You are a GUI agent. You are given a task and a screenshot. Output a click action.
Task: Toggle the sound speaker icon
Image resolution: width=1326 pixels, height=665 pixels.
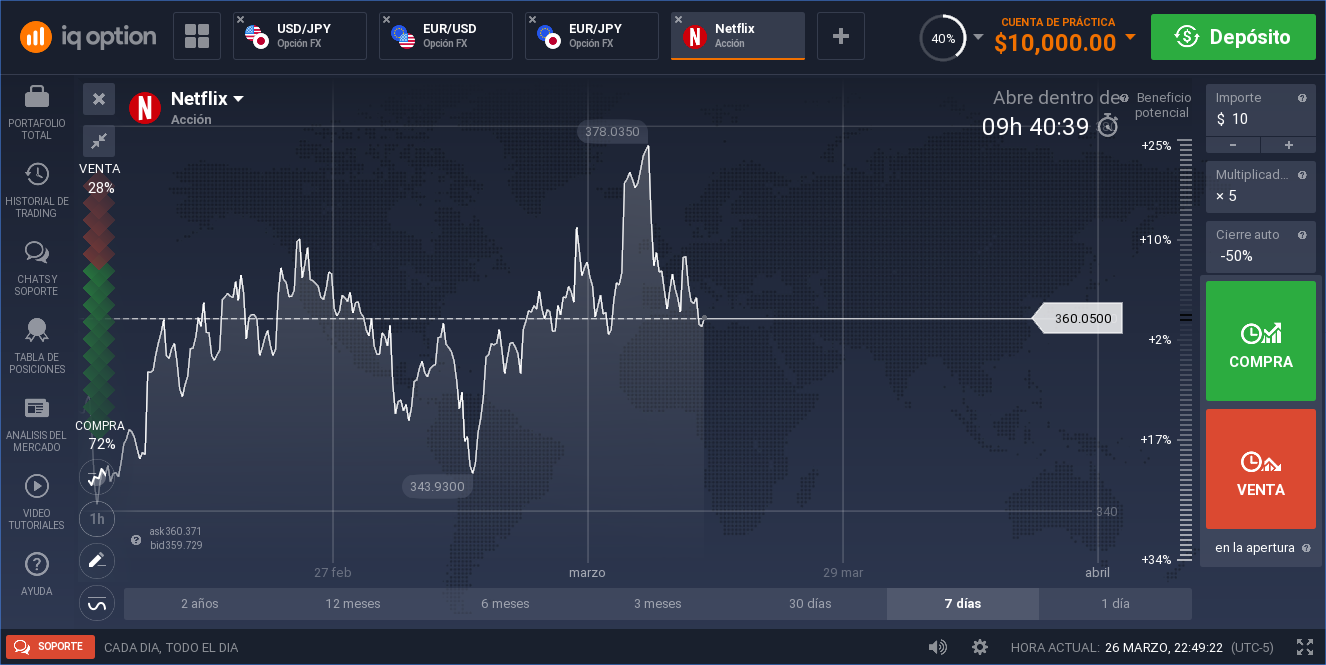point(937,647)
